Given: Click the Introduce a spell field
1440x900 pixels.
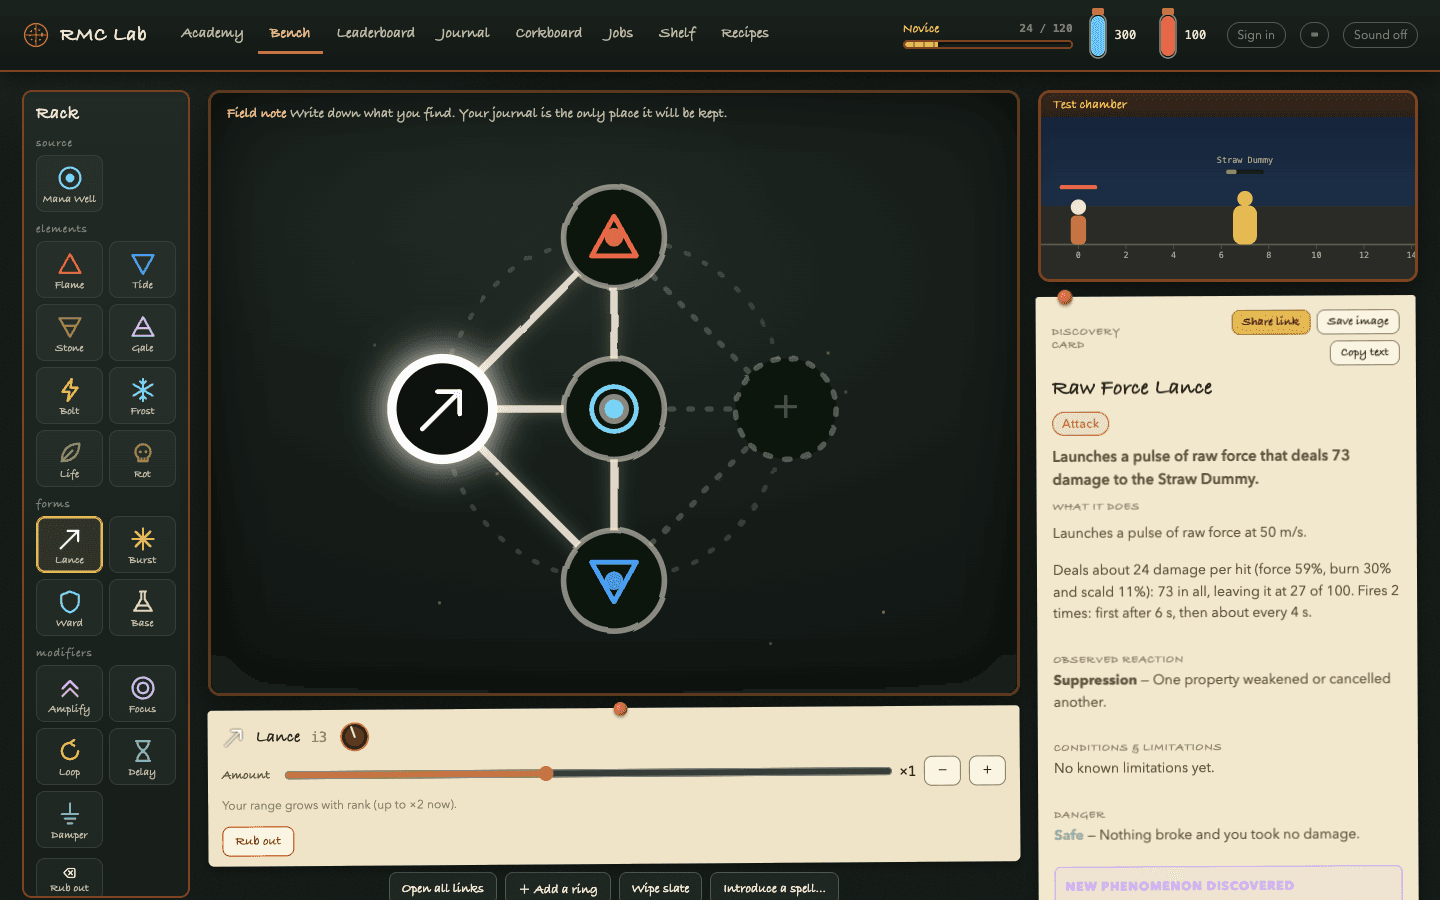Looking at the screenshot, I should click(x=775, y=888).
